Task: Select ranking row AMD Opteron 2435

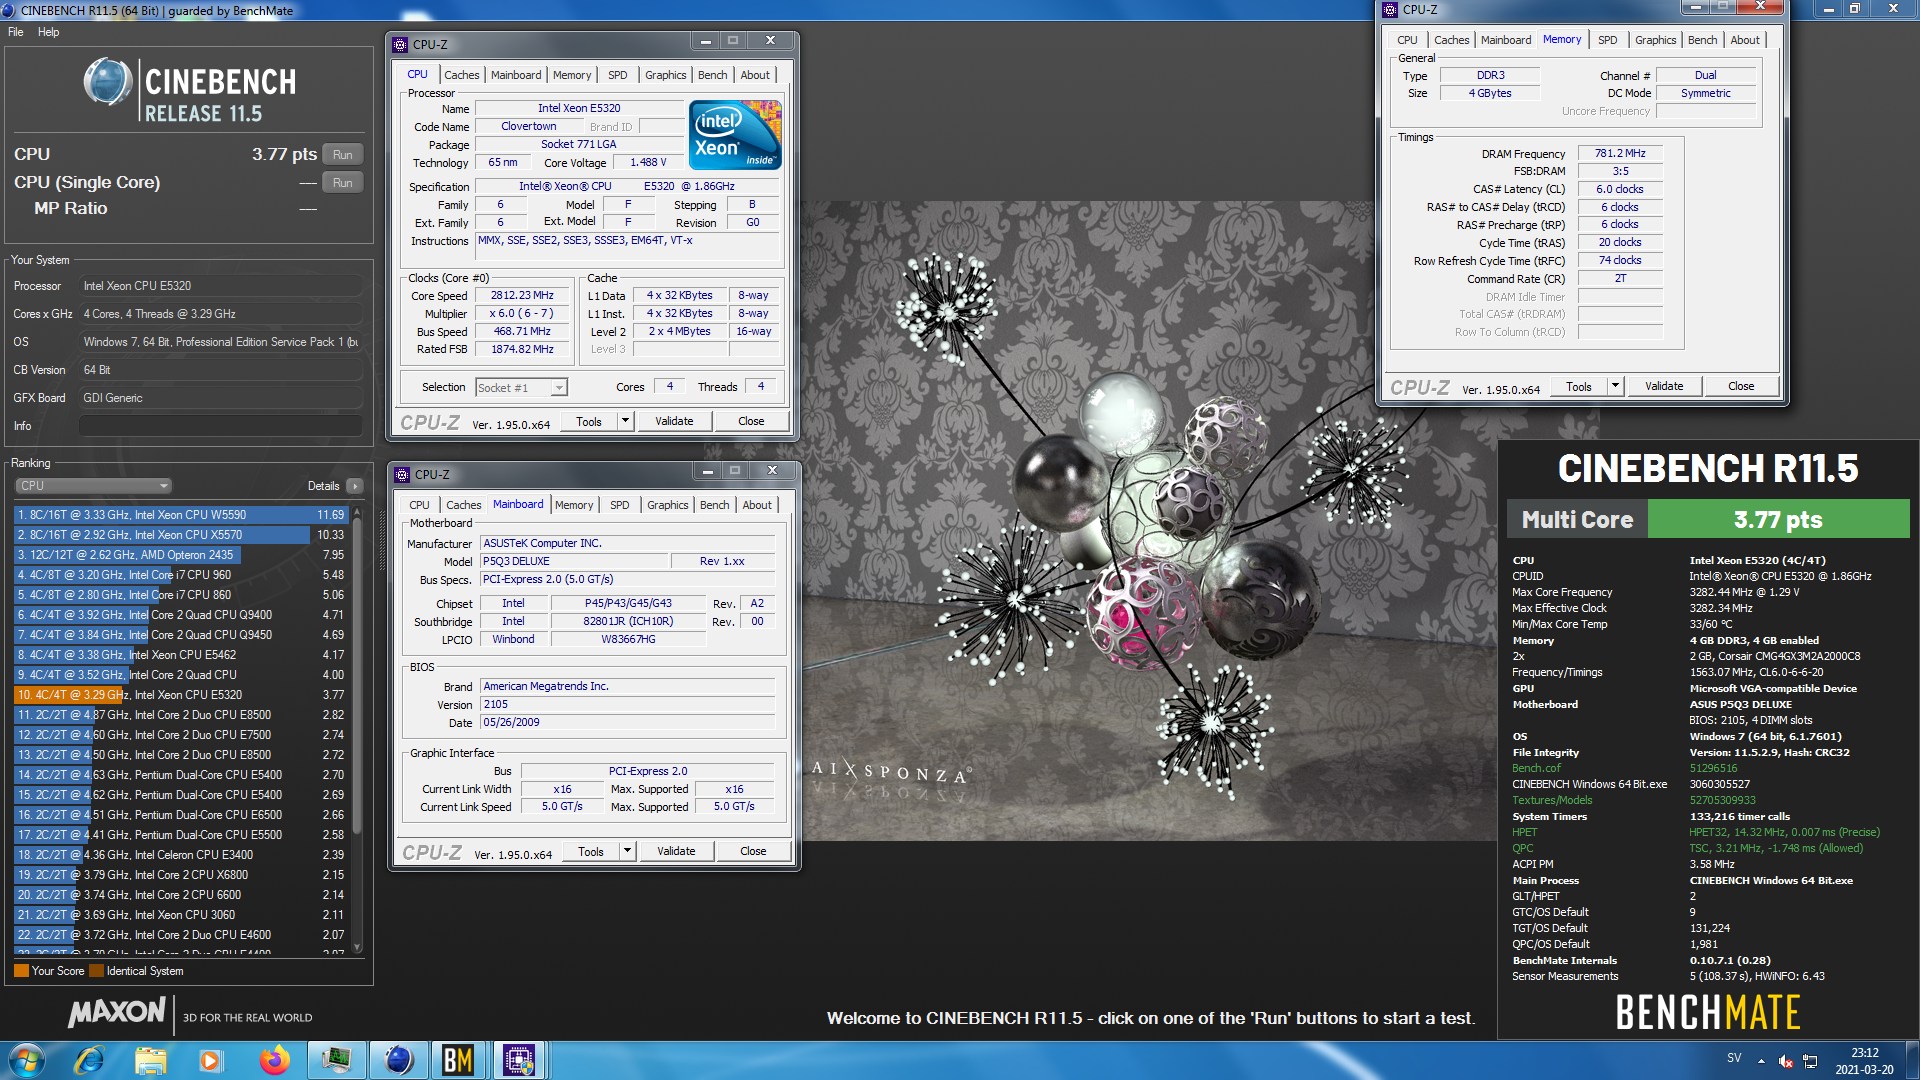Action: [x=181, y=555]
